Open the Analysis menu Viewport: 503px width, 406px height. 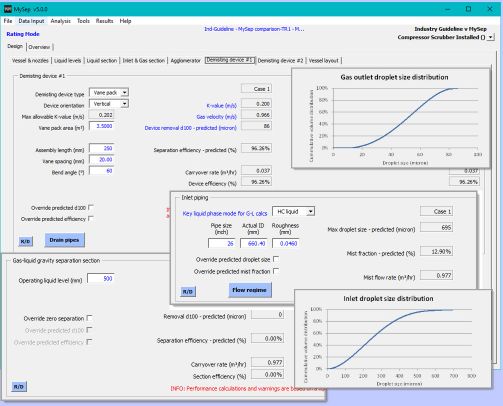point(61,21)
